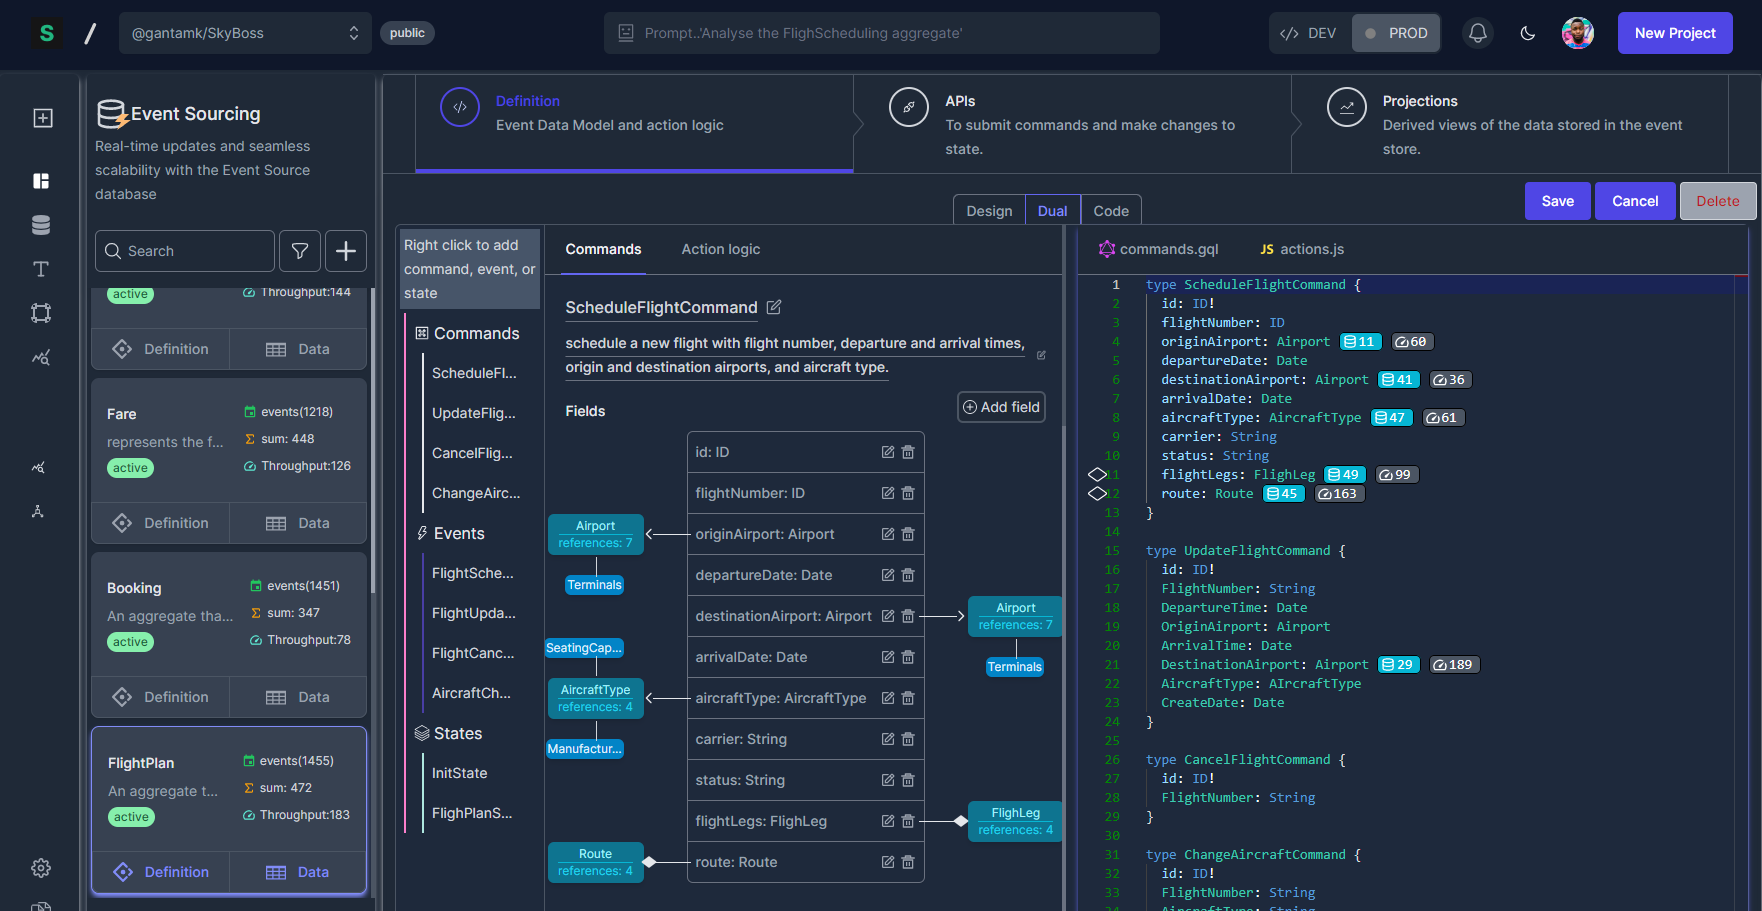The height and width of the screenshot is (911, 1762).
Task: Open the Action logic tab
Action: [720, 249]
